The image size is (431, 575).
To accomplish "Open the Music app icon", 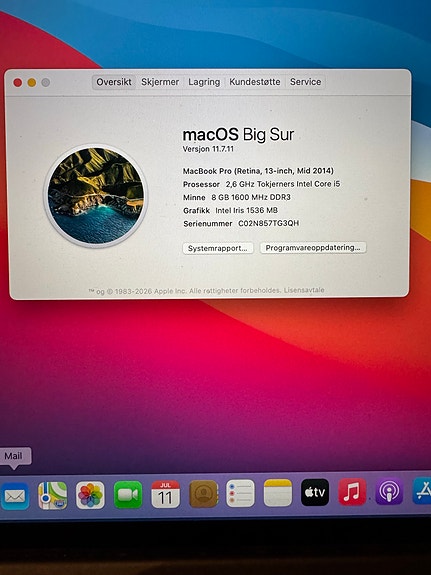I will click(352, 492).
